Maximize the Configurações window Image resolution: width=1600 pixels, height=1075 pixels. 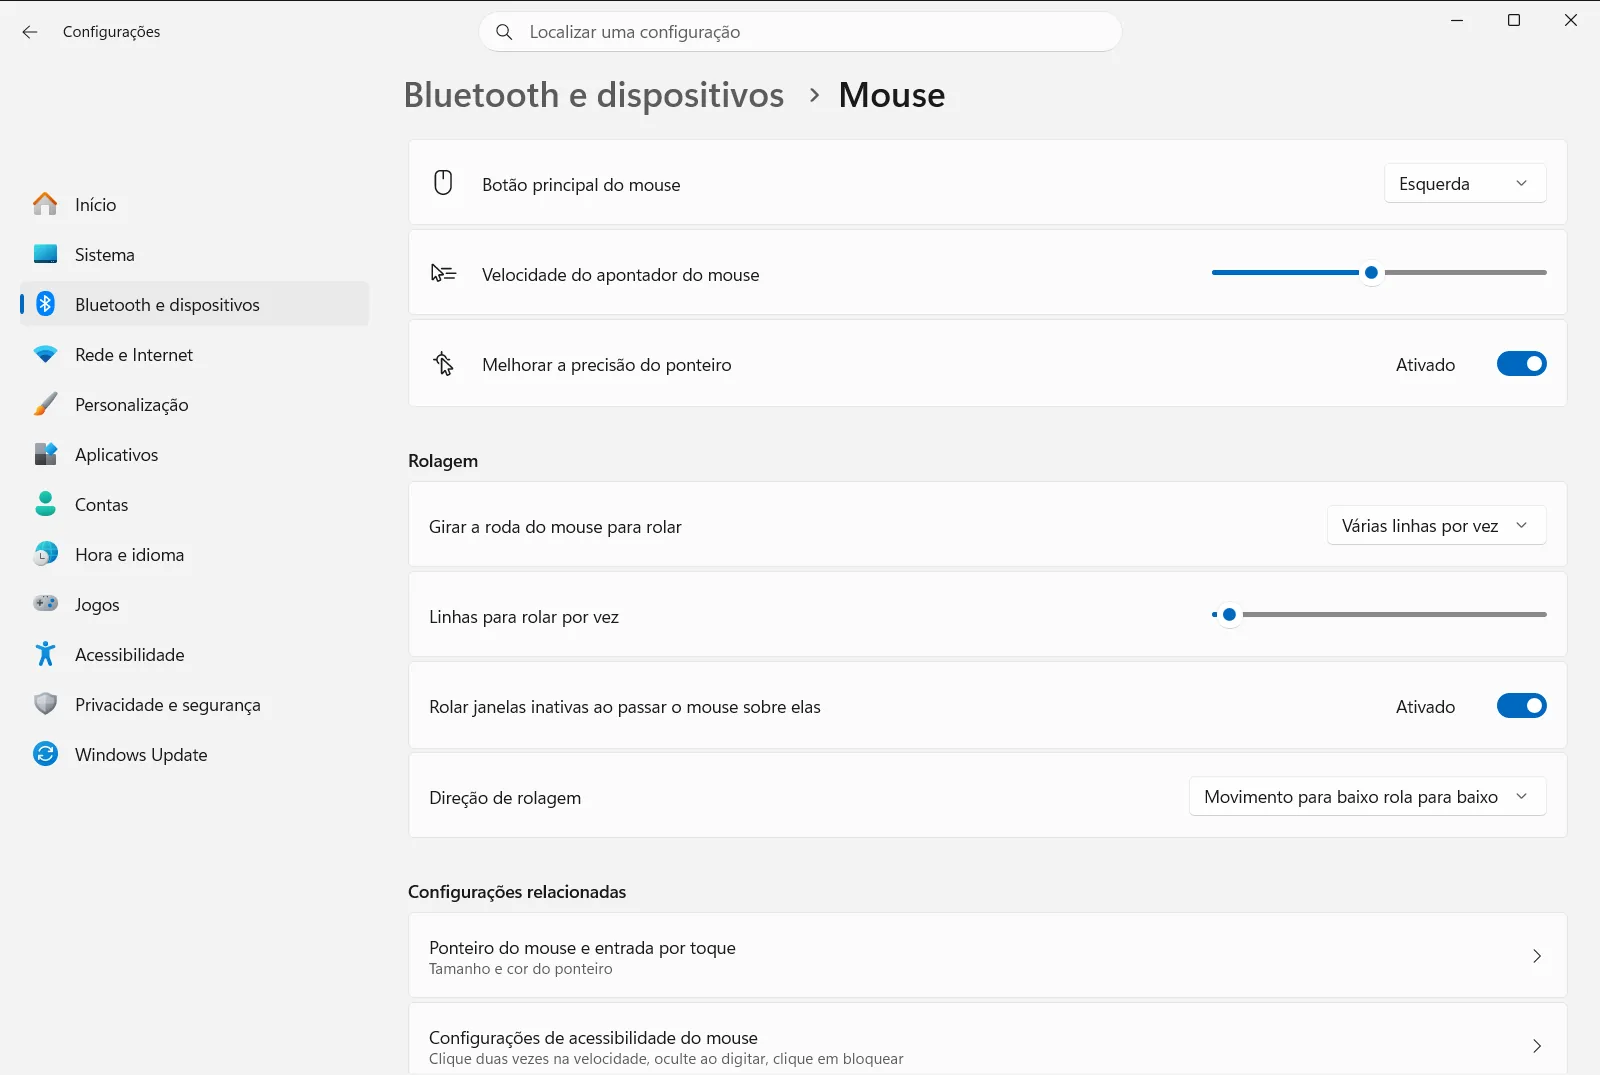point(1514,20)
